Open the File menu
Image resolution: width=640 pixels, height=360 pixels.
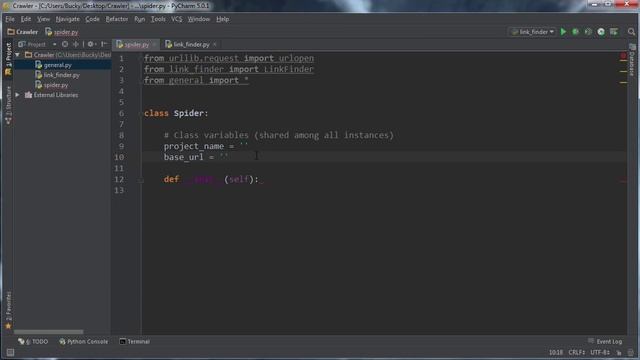point(10,19)
